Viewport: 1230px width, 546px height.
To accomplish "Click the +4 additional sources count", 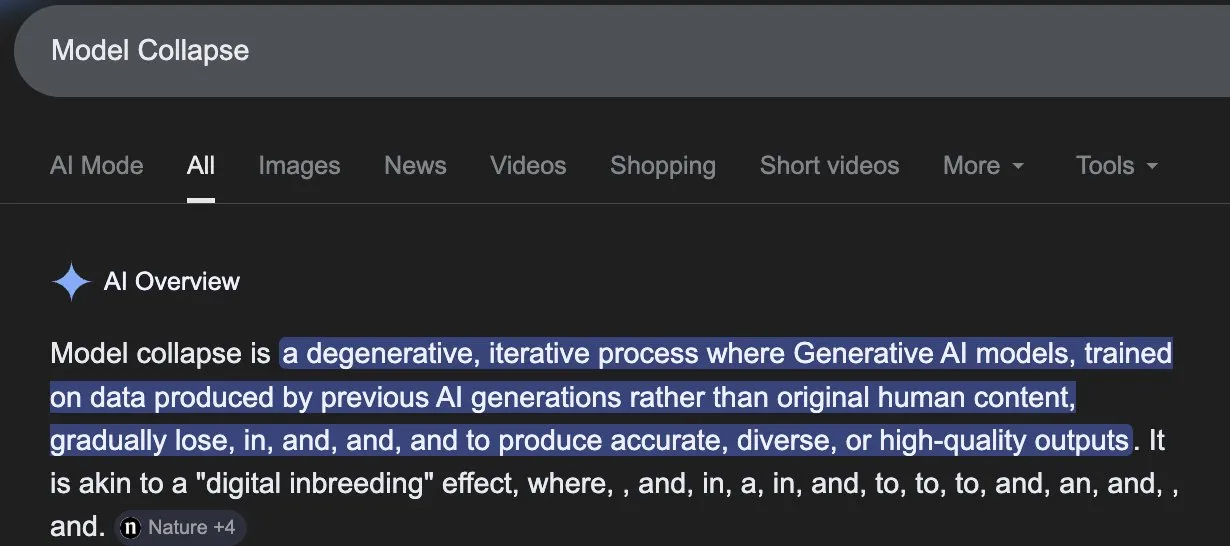I will (x=223, y=528).
